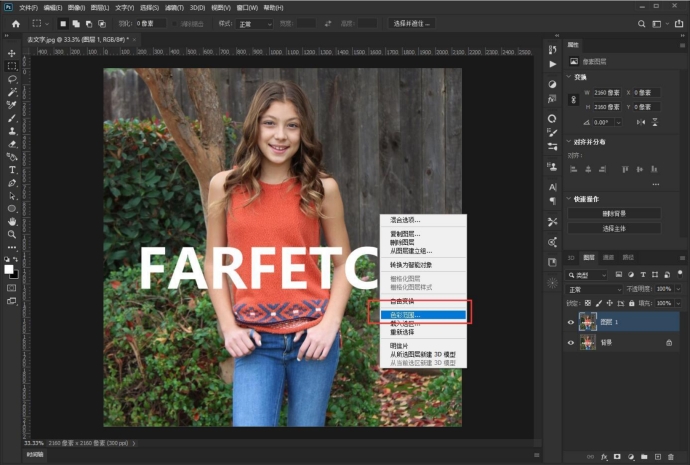The height and width of the screenshot is (465, 690).
Task: Select the Hand tool
Action: [12, 221]
